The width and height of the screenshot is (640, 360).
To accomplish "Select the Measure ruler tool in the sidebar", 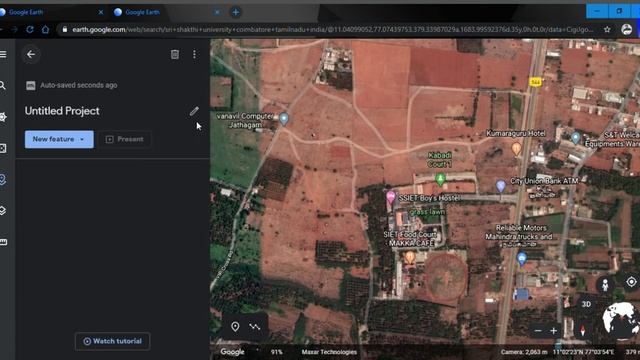I will click(x=3, y=242).
